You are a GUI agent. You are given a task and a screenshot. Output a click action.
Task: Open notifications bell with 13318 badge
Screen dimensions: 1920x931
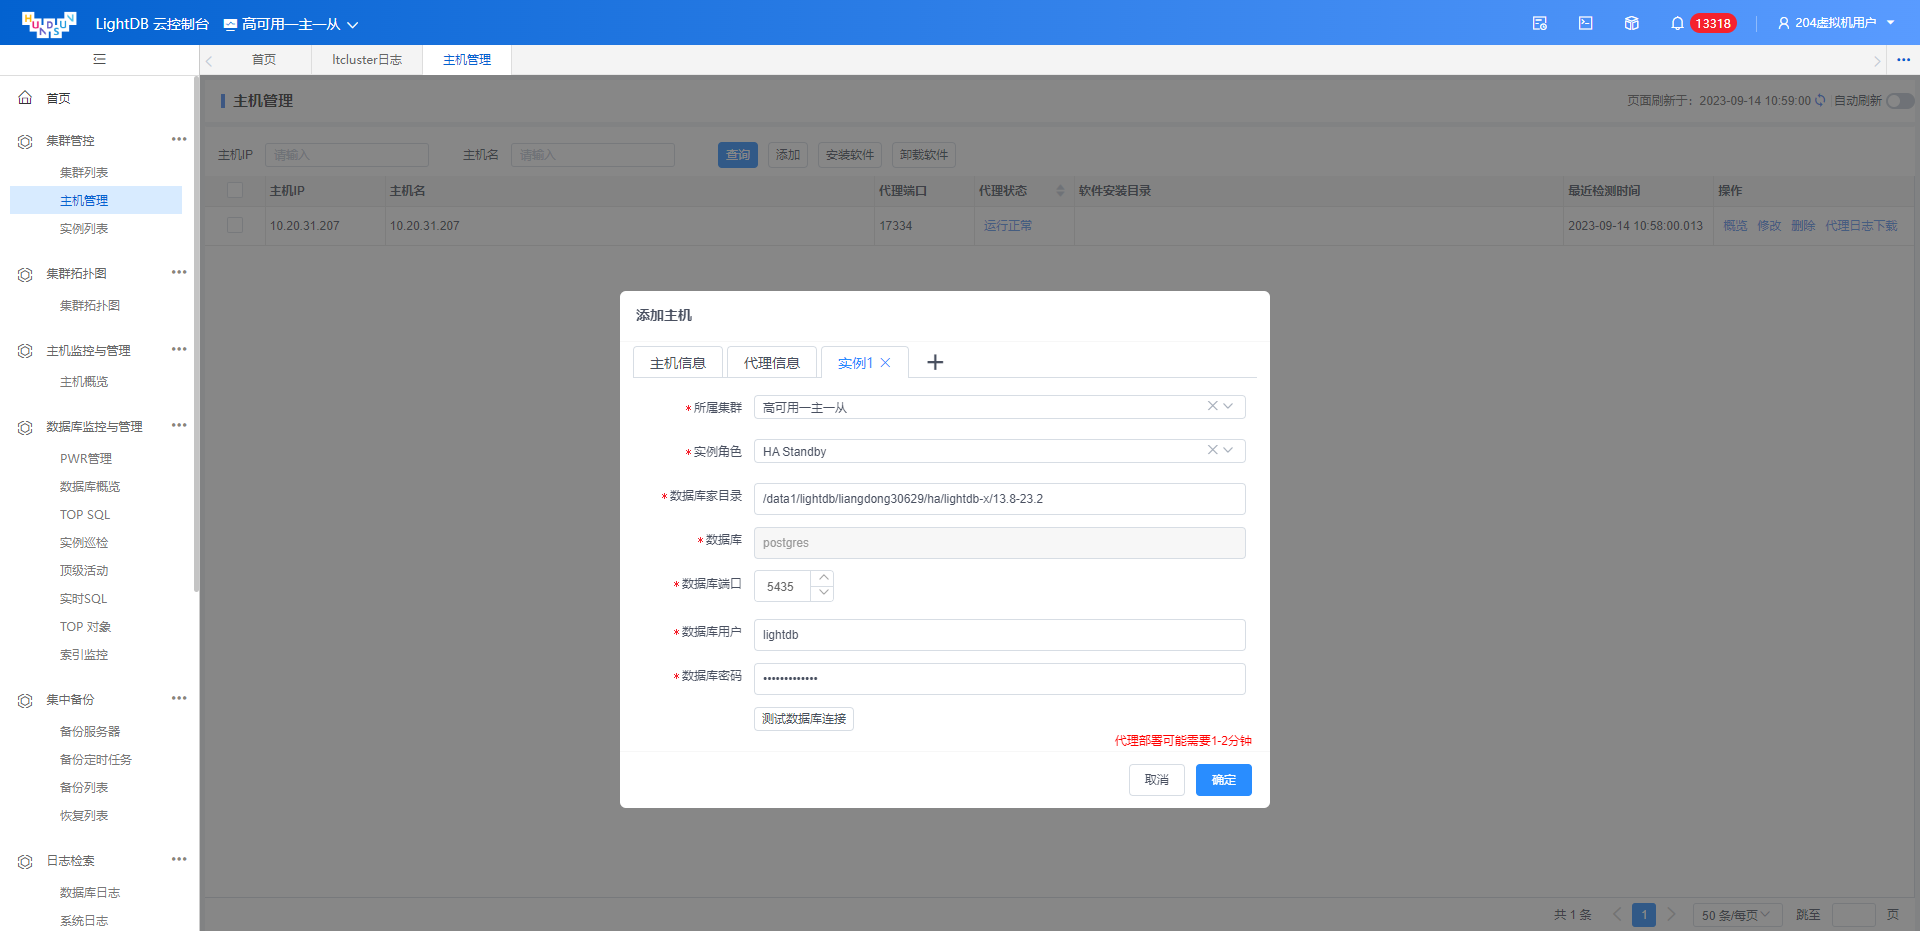click(1677, 23)
